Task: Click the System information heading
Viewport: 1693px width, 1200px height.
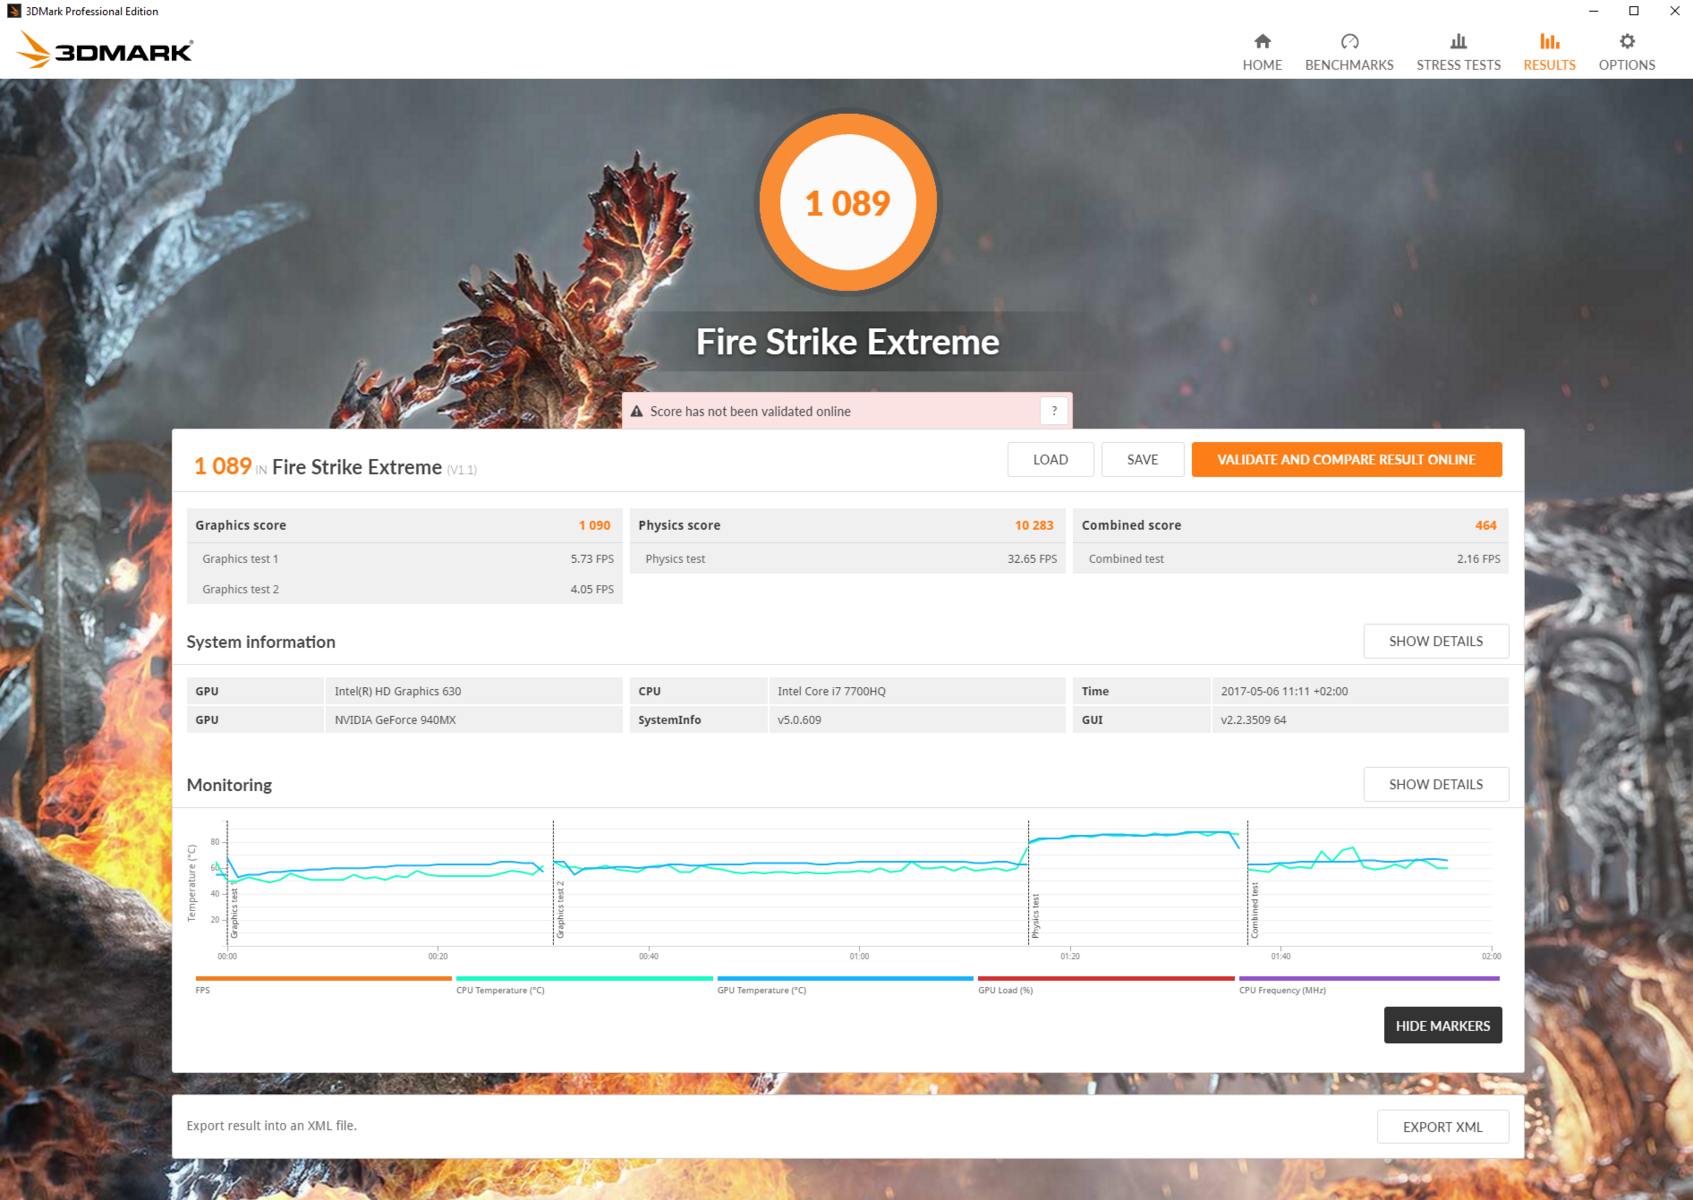Action: [x=261, y=642]
